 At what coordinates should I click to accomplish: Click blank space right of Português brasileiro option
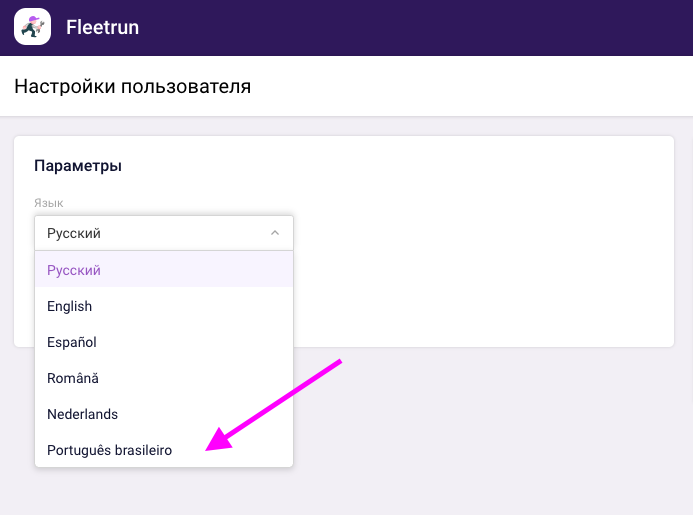click(x=250, y=450)
